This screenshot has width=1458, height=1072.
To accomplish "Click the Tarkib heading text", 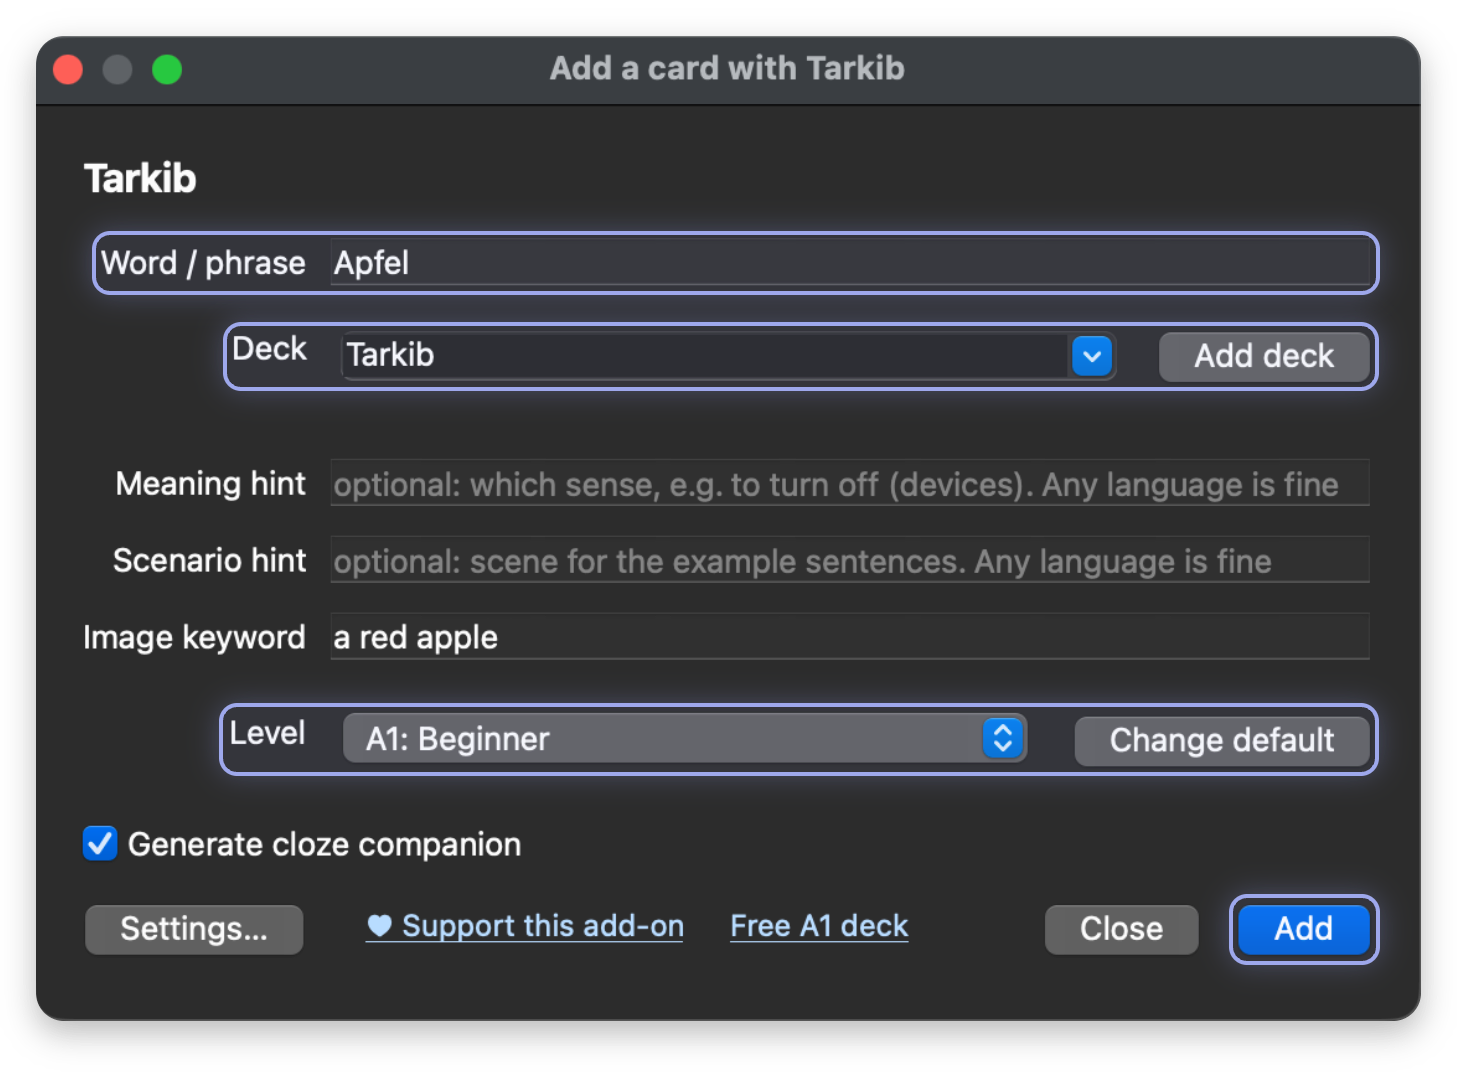I will [x=140, y=179].
